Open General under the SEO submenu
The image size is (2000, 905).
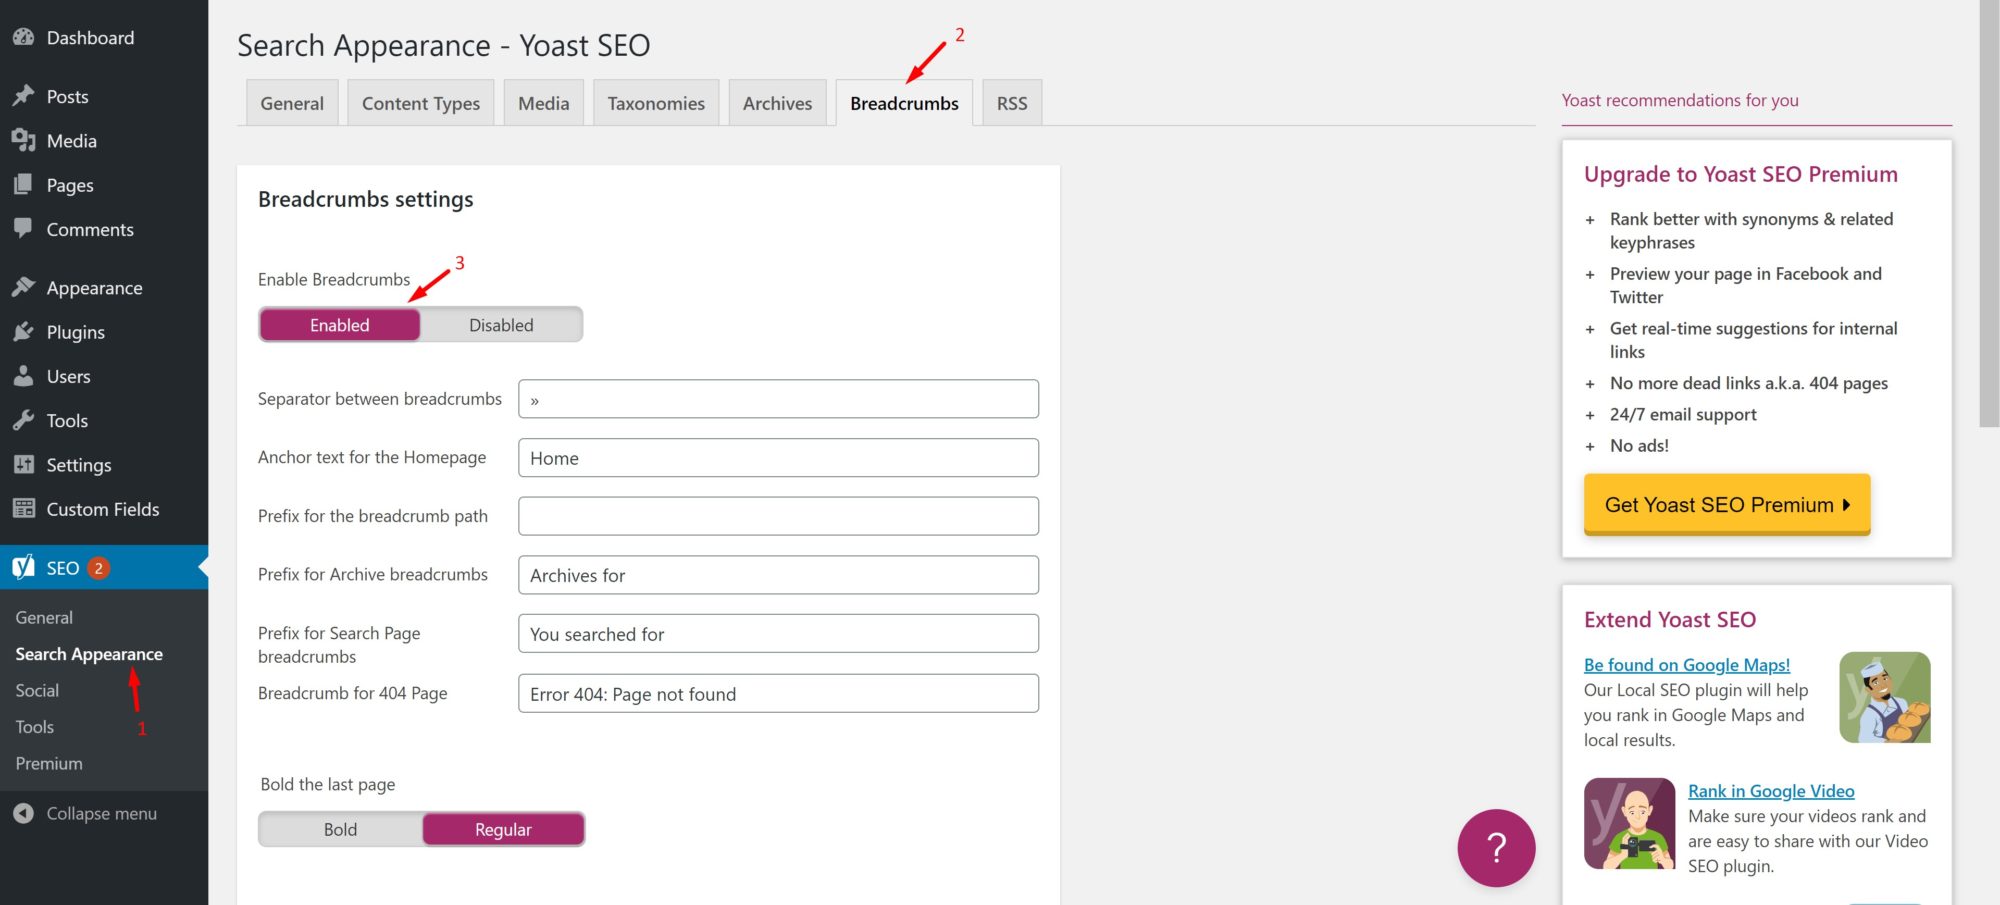pos(44,617)
